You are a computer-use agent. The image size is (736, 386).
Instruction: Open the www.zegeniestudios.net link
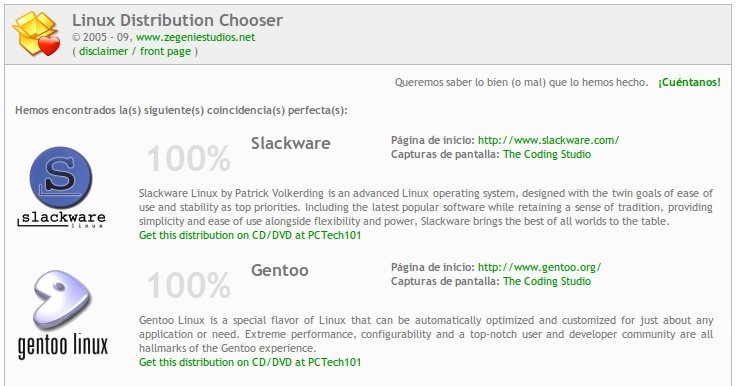[195, 37]
